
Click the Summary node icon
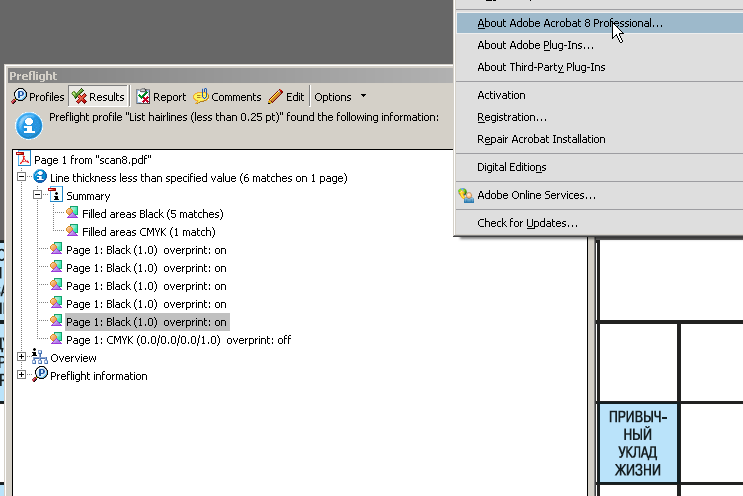55,195
